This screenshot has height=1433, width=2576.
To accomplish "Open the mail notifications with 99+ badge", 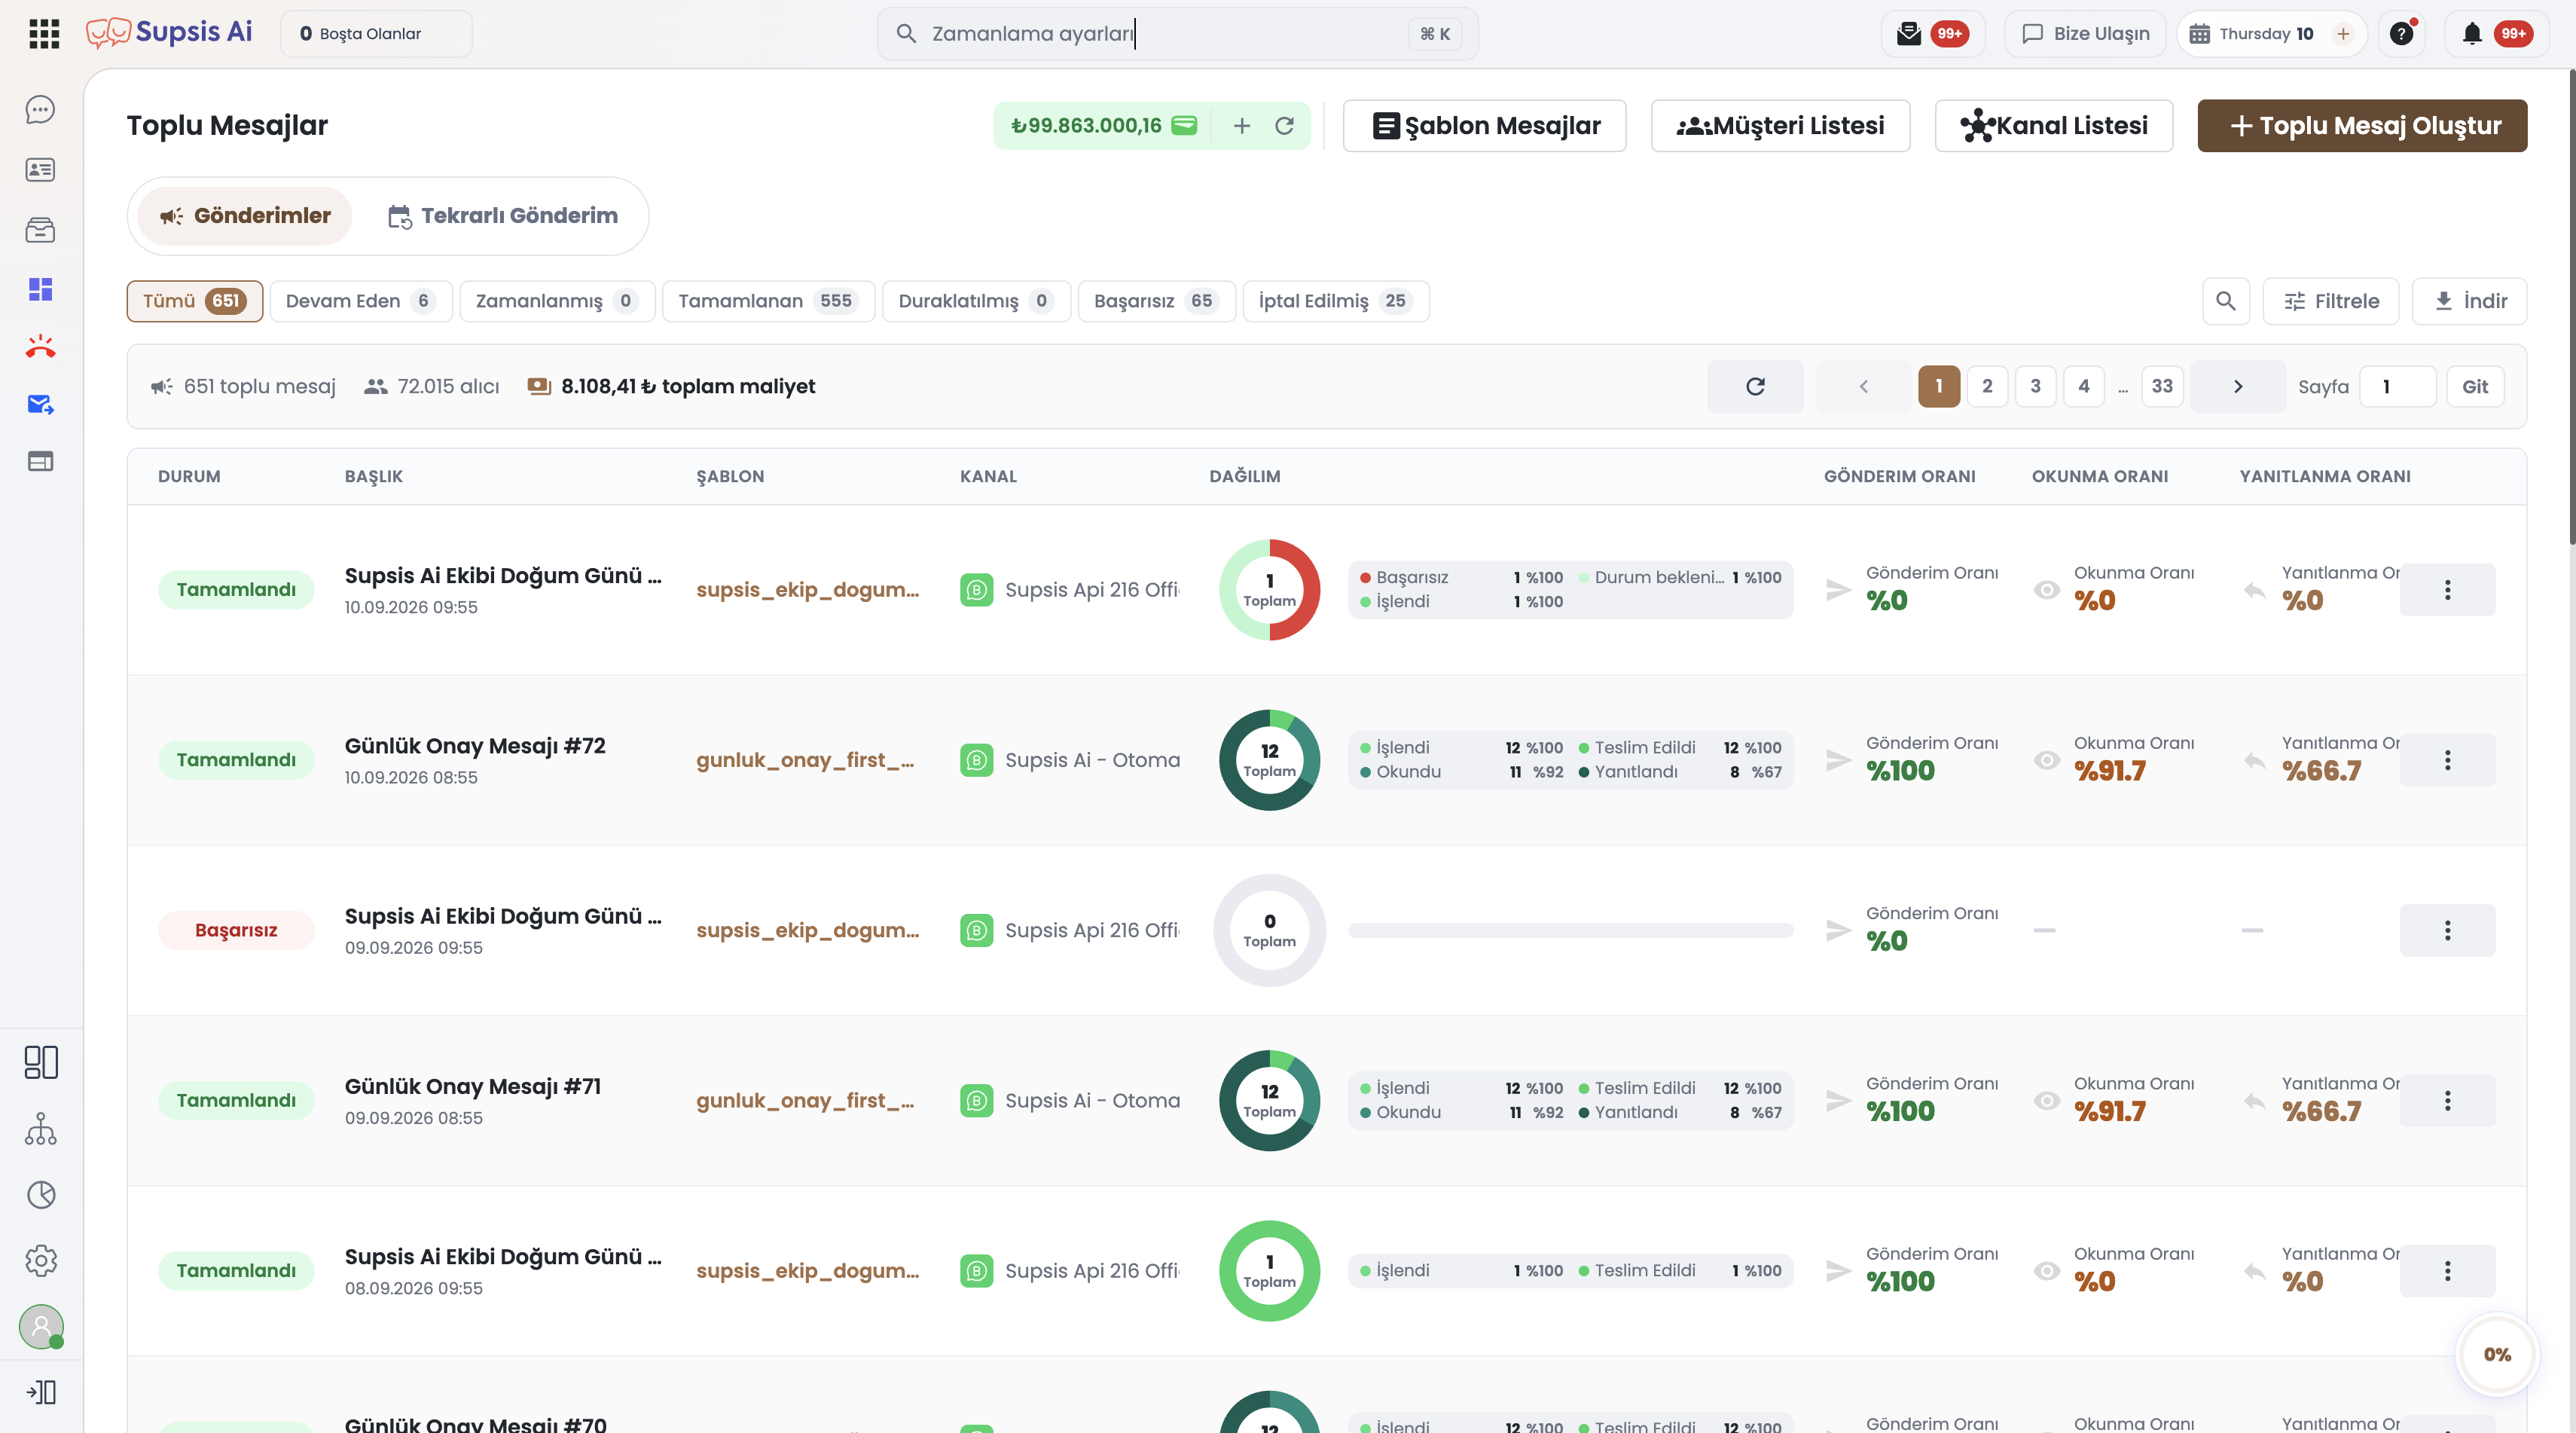I will point(1931,34).
